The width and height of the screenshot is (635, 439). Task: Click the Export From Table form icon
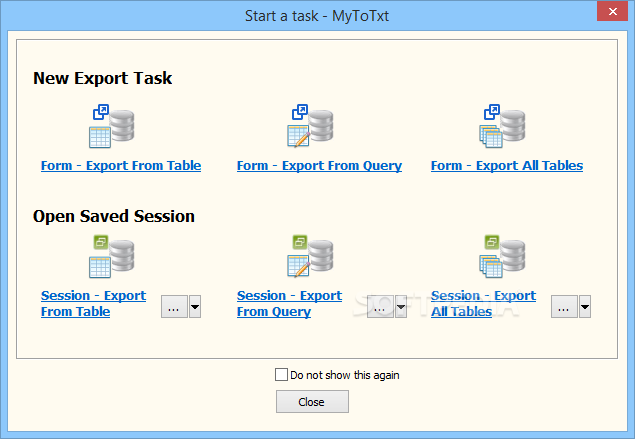click(112, 127)
